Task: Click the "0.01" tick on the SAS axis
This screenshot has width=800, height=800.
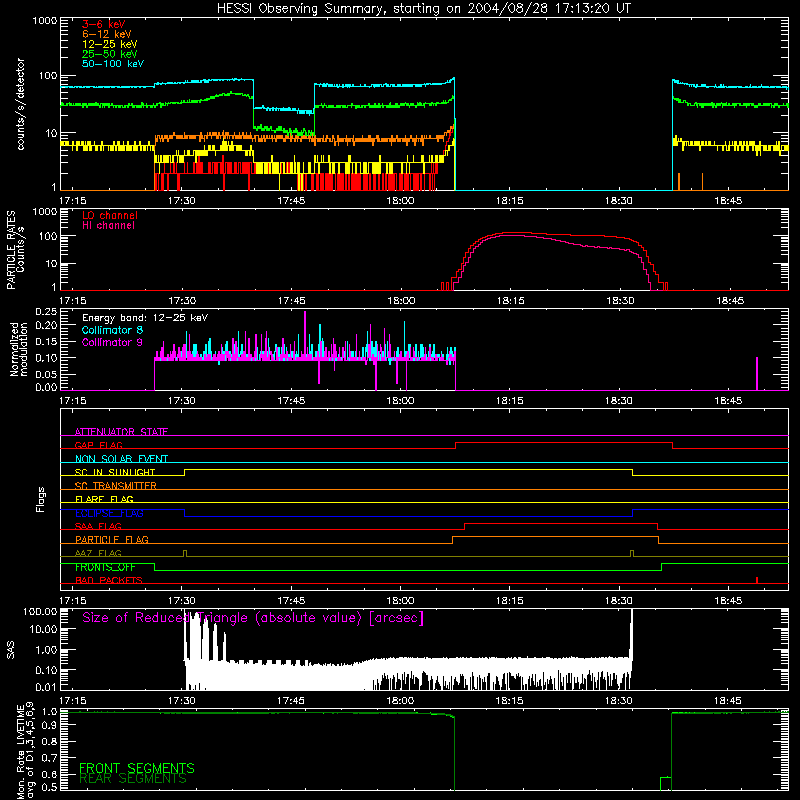Action: tap(46, 687)
